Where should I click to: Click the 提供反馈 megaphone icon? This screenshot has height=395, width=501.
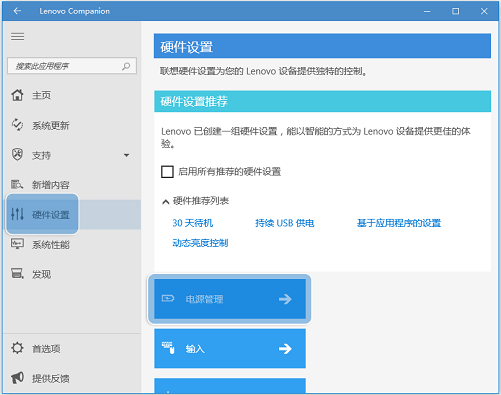point(17,378)
